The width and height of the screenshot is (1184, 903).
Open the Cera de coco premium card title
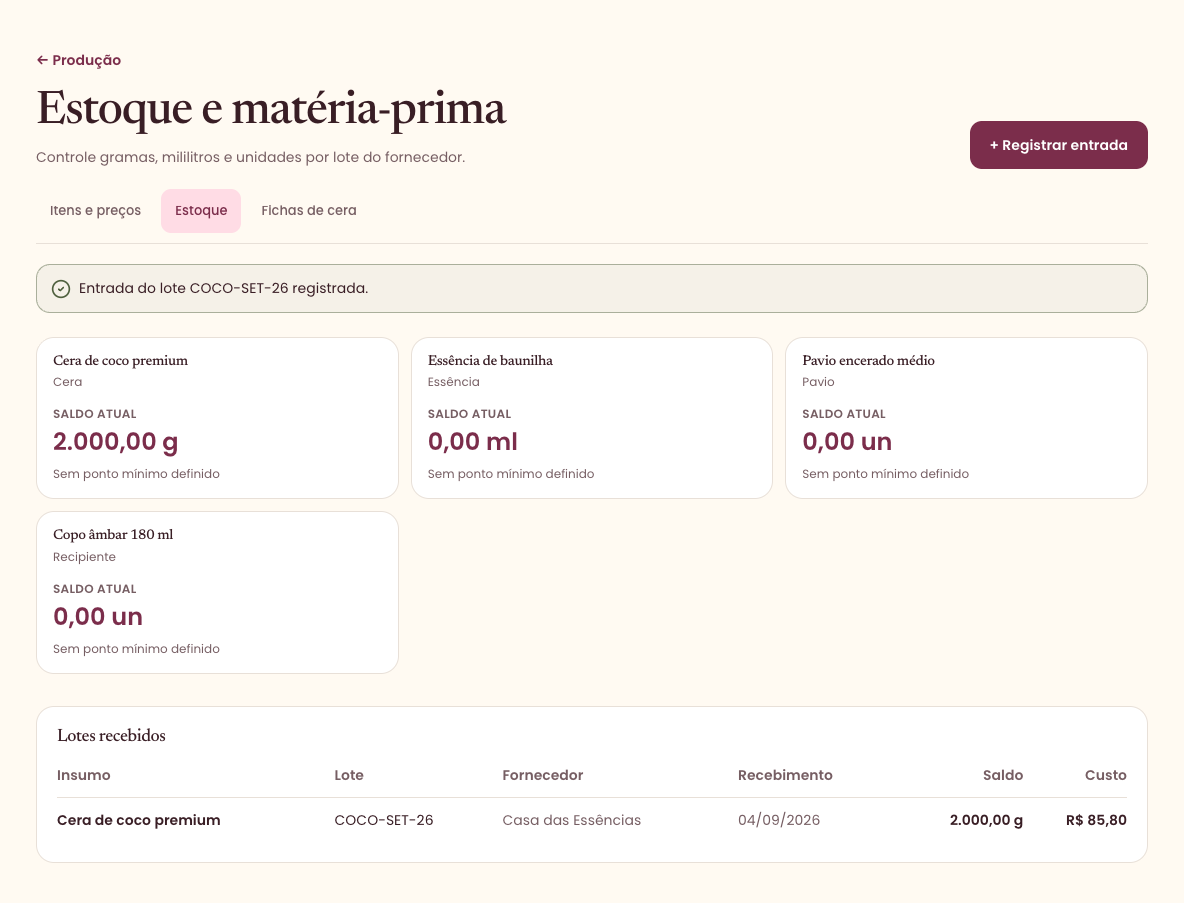[x=121, y=361]
